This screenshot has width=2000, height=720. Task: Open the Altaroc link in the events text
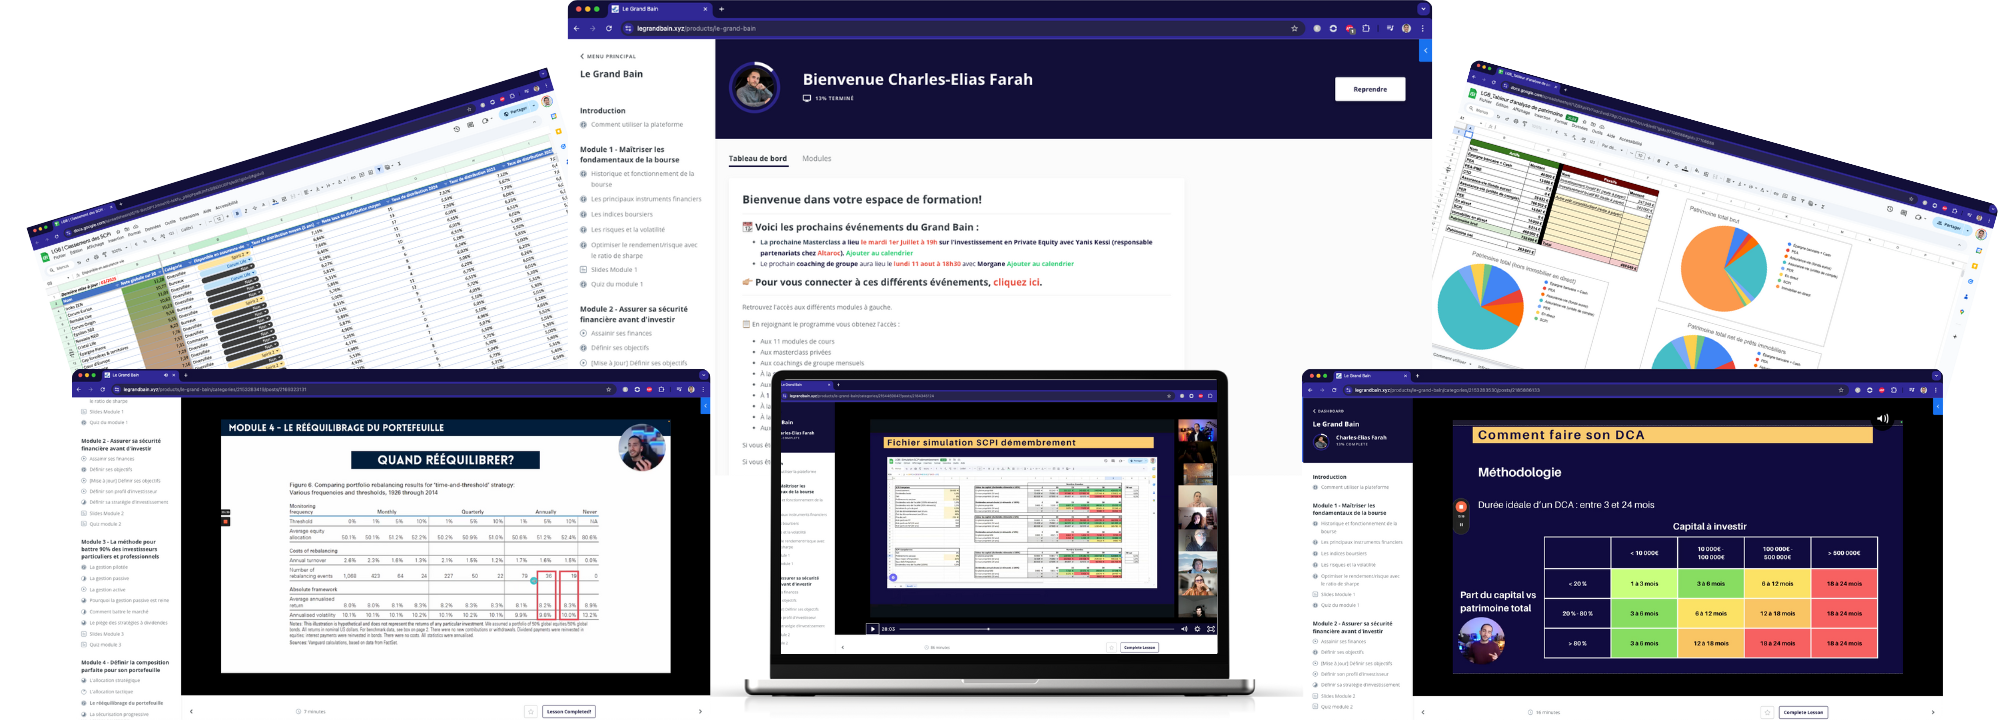click(829, 253)
